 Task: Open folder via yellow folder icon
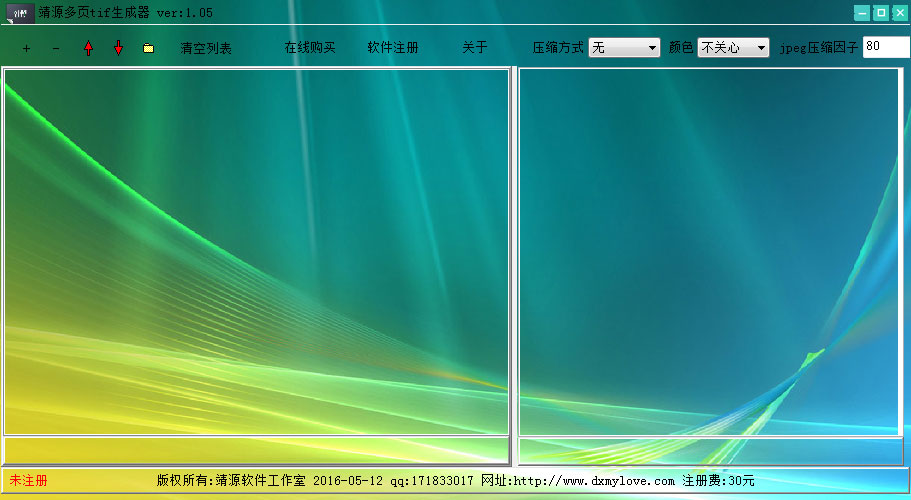click(x=148, y=48)
